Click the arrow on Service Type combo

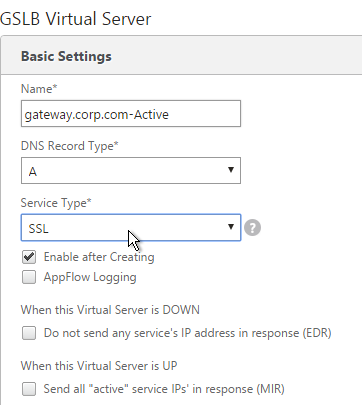[231, 227]
